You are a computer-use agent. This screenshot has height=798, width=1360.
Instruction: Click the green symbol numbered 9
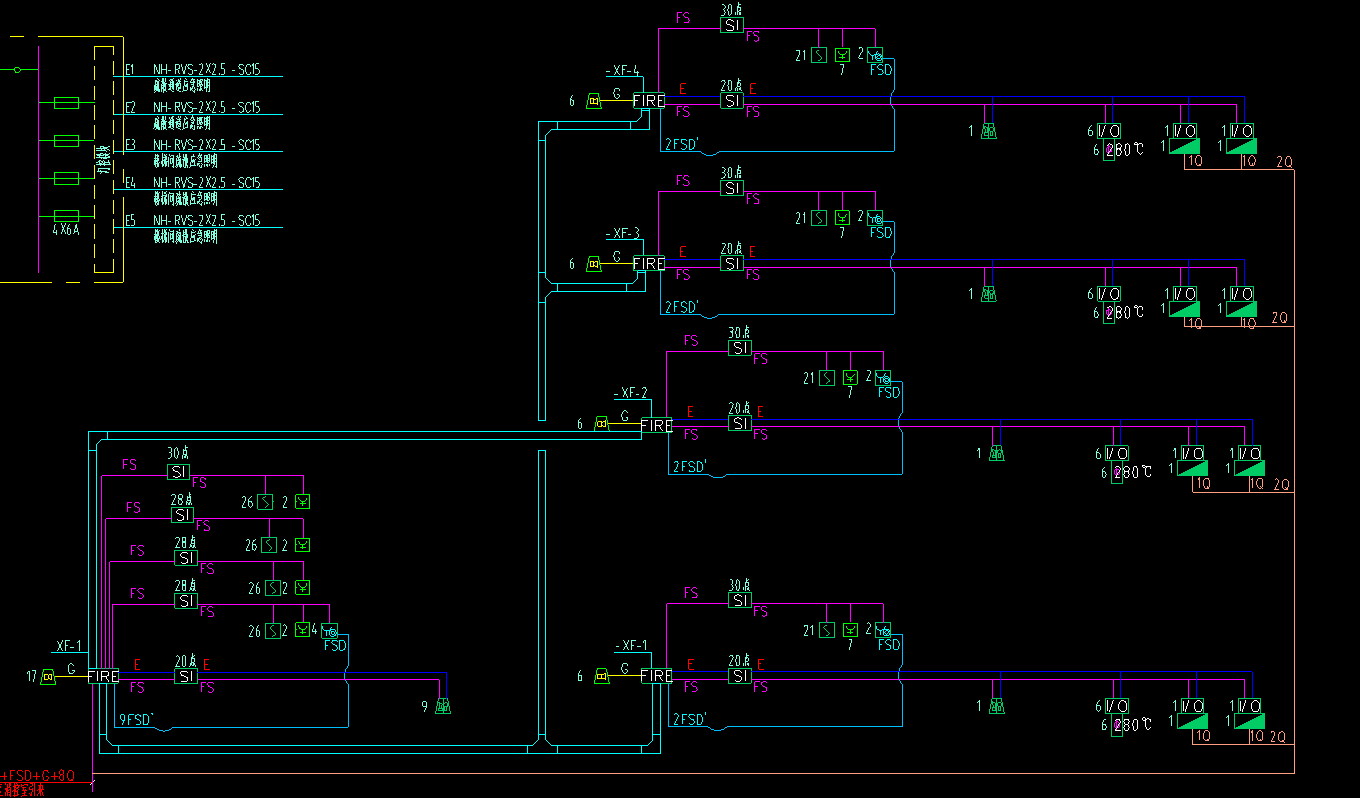pyautogui.click(x=444, y=707)
